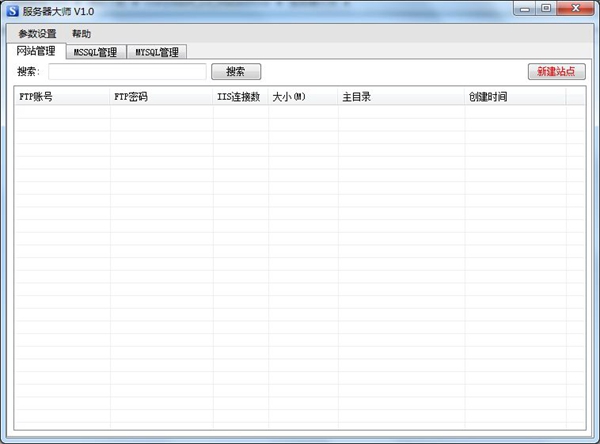Sort by the IIS连接数 column header
The height and width of the screenshot is (444, 600).
241,97
